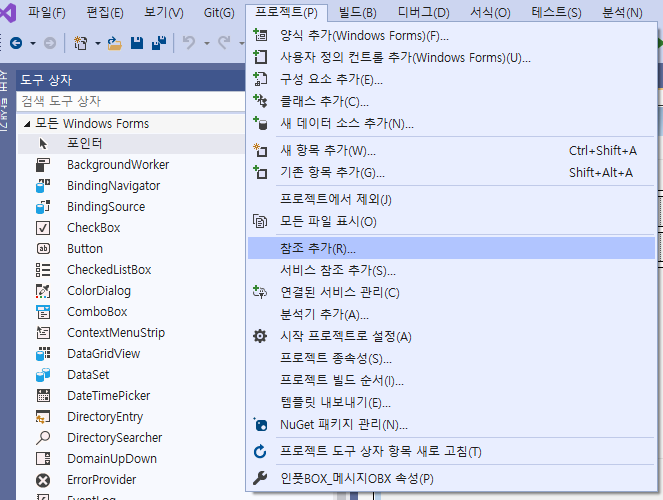Select ContextMenuStrip in the toolbox
663x500 pixels.
tap(131, 333)
